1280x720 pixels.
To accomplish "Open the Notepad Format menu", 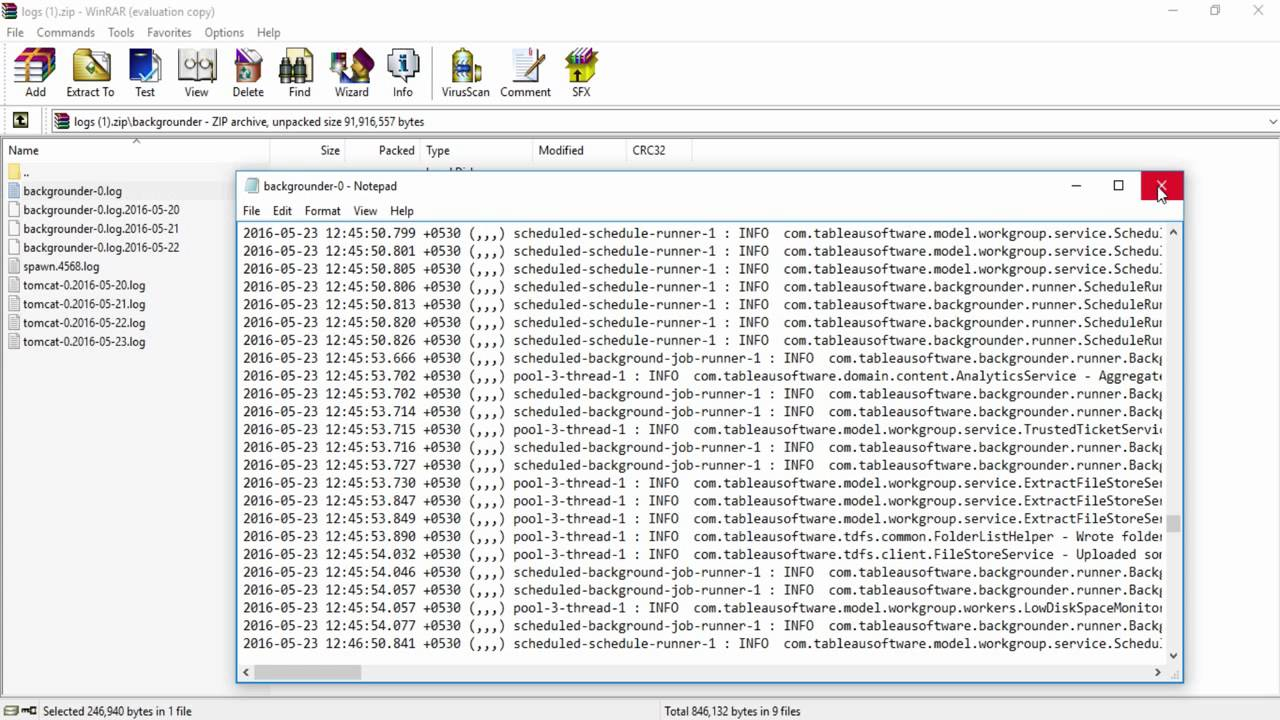I will [322, 211].
